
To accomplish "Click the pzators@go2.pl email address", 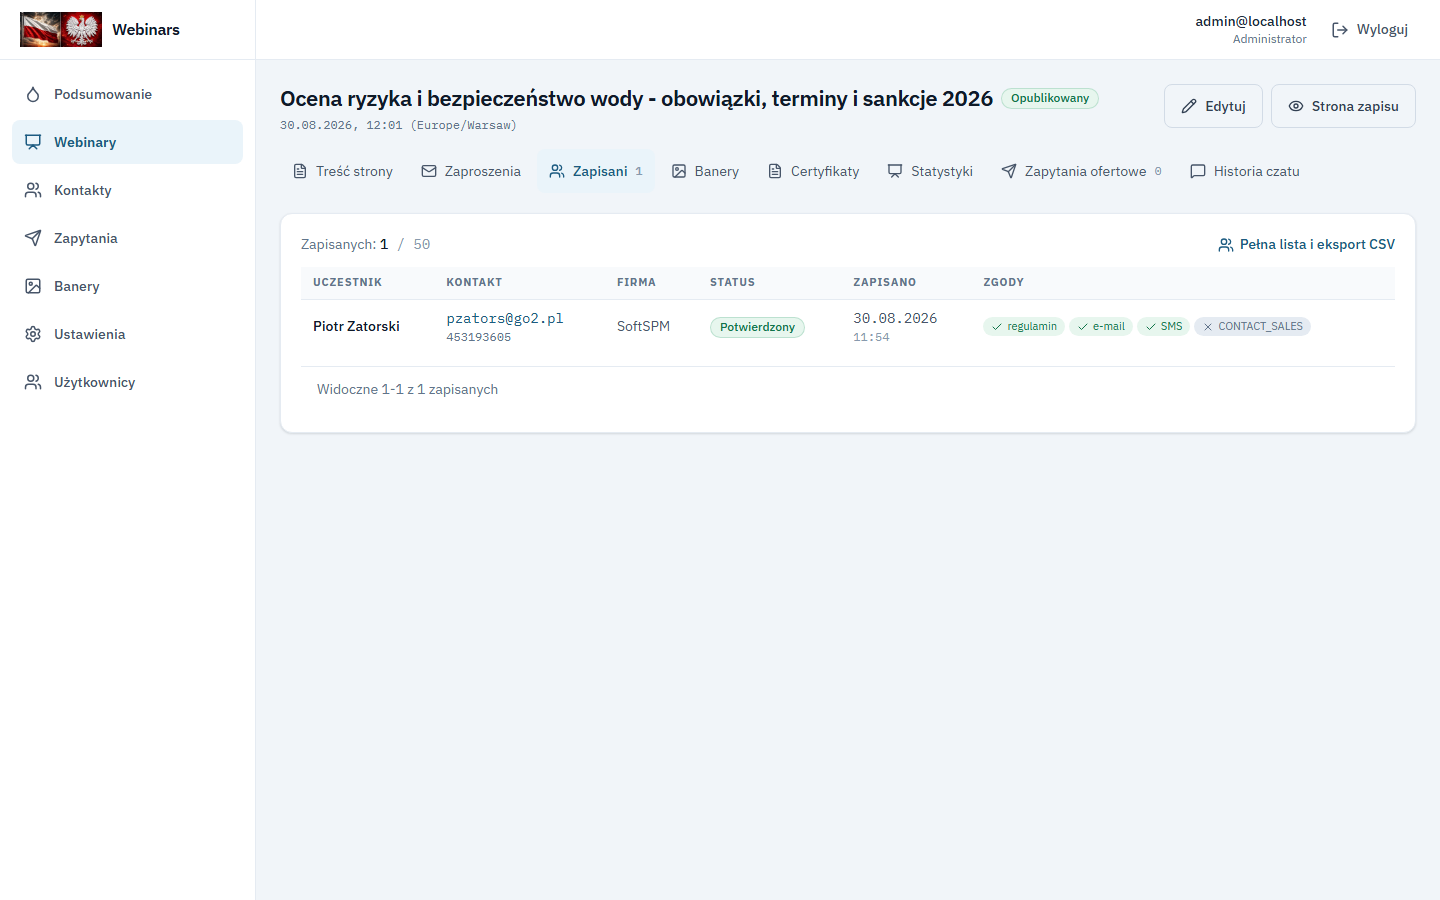I will [x=505, y=318].
